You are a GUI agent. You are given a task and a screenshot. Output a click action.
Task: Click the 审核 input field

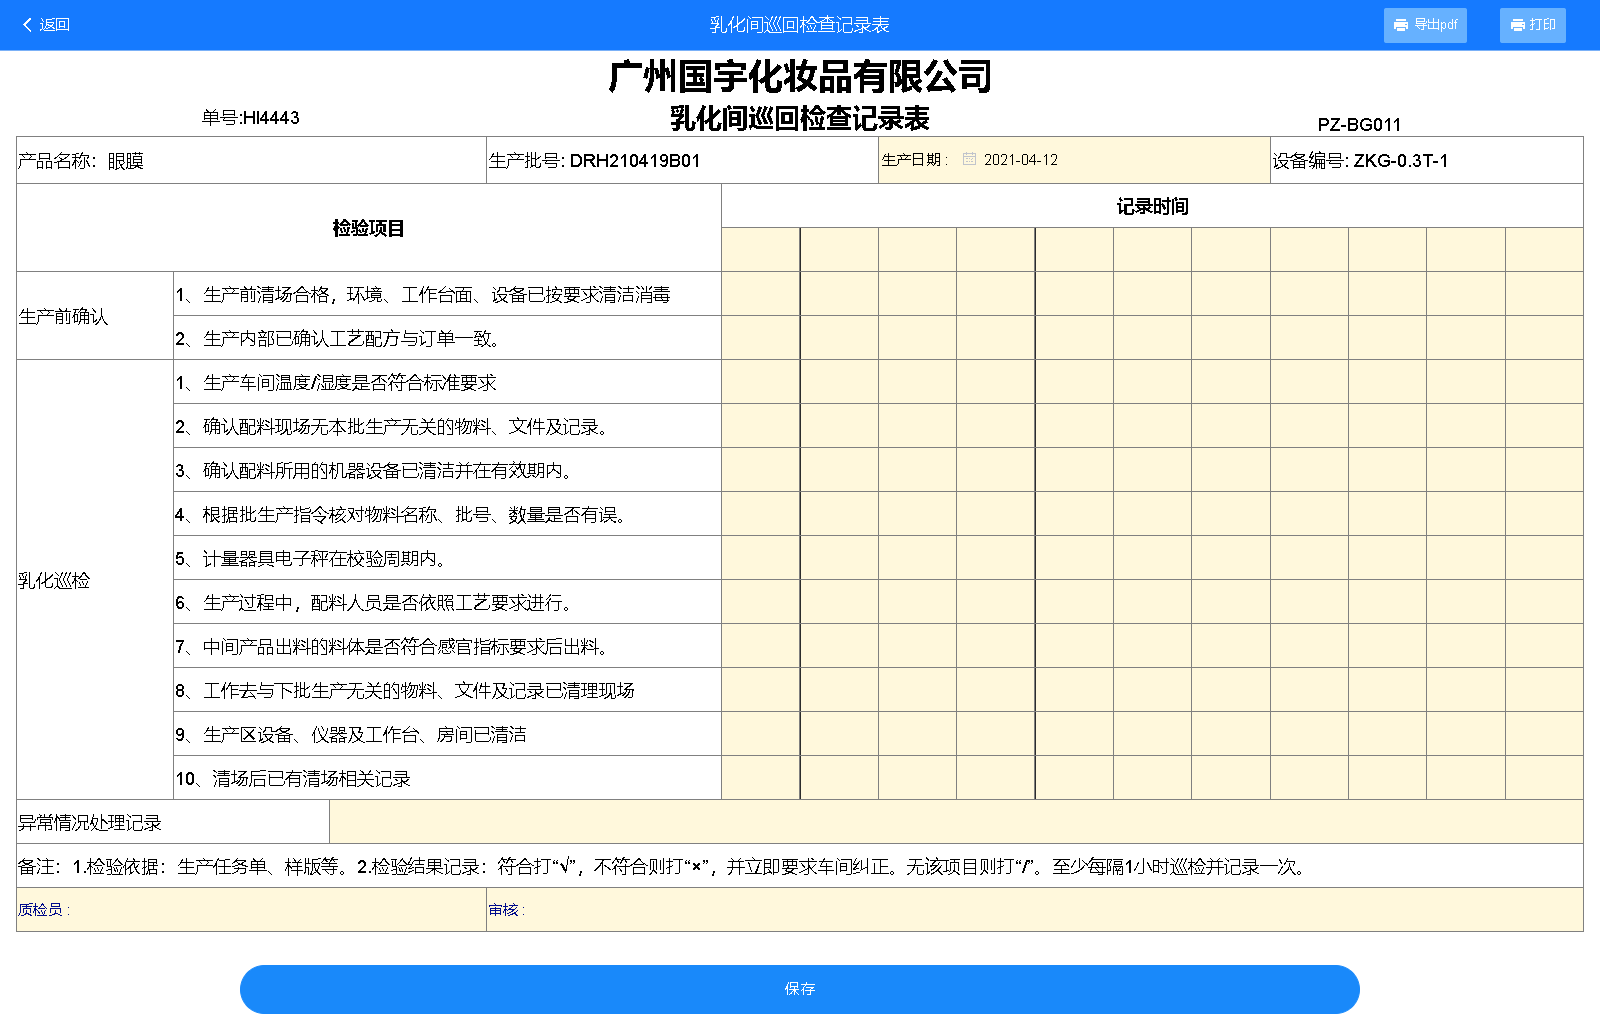point(1050,910)
